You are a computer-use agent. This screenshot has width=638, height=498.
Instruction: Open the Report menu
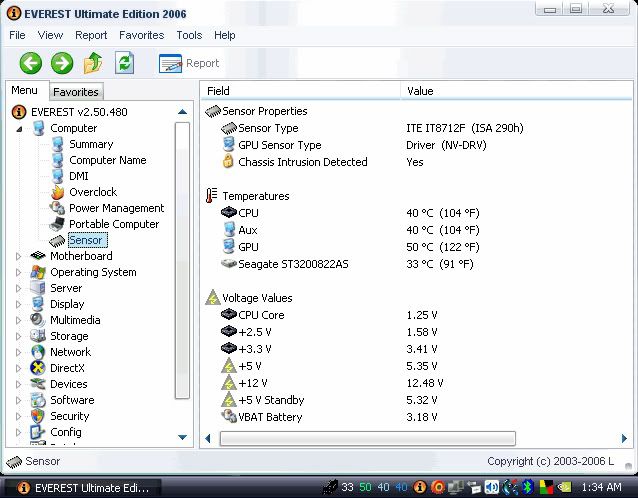pyautogui.click(x=91, y=35)
